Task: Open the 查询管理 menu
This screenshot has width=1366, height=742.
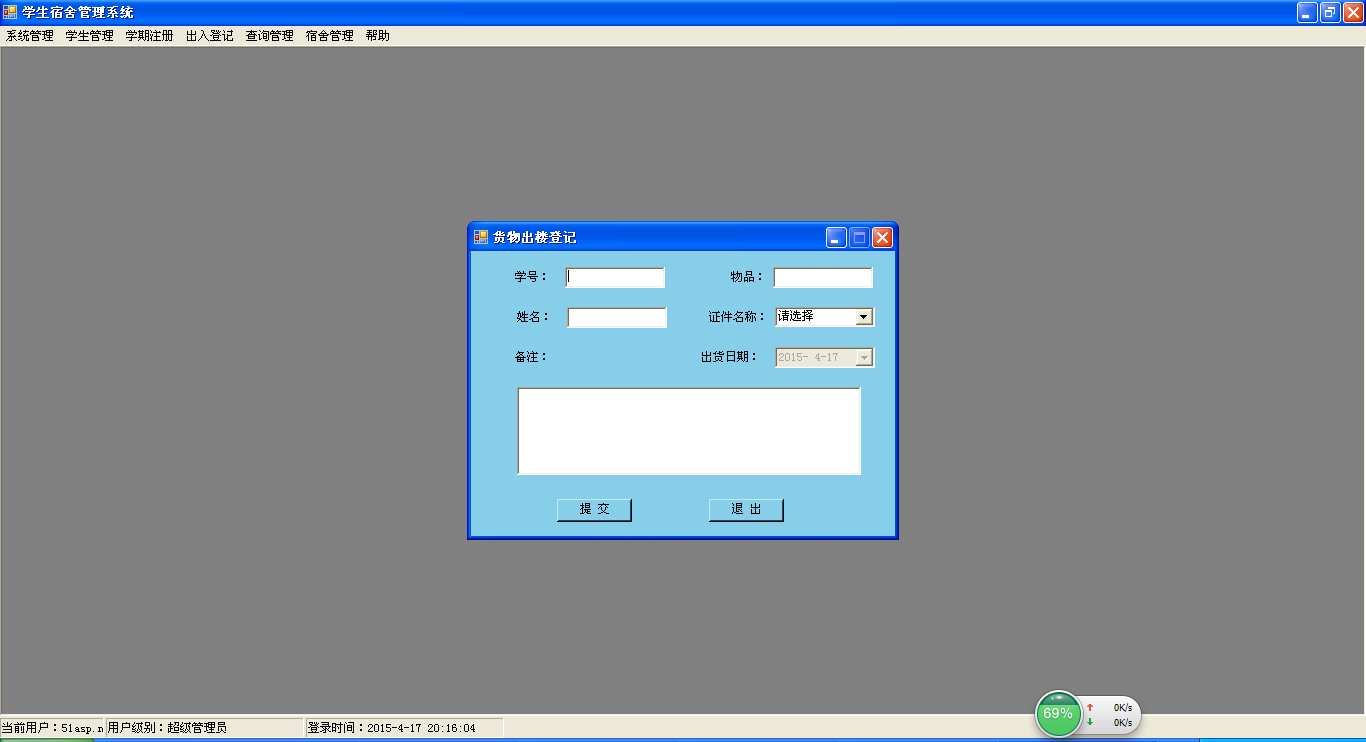Action: tap(270, 36)
